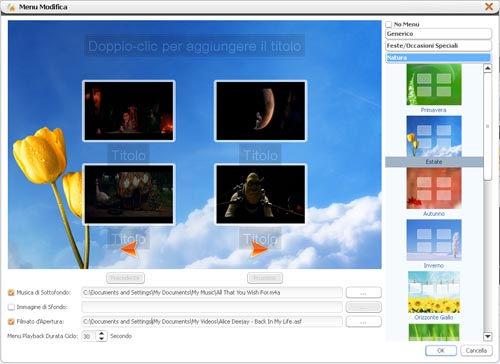Open the Natura template category
Viewport: 500px width, 364px height.
click(x=438, y=58)
